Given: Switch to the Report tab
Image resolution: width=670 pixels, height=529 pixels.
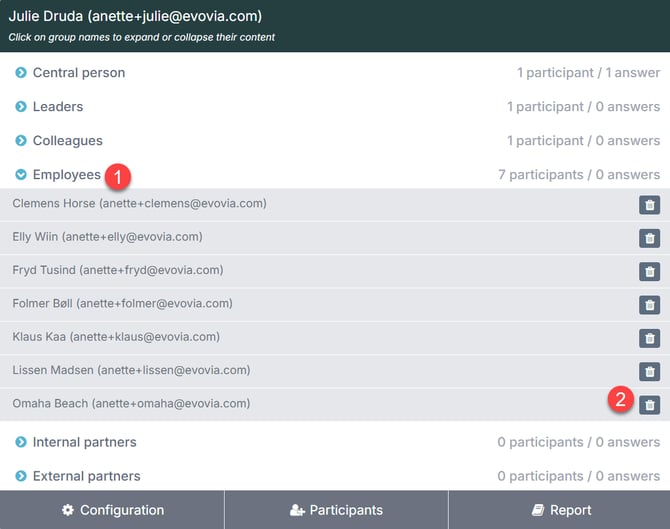Looking at the screenshot, I should click(x=560, y=510).
